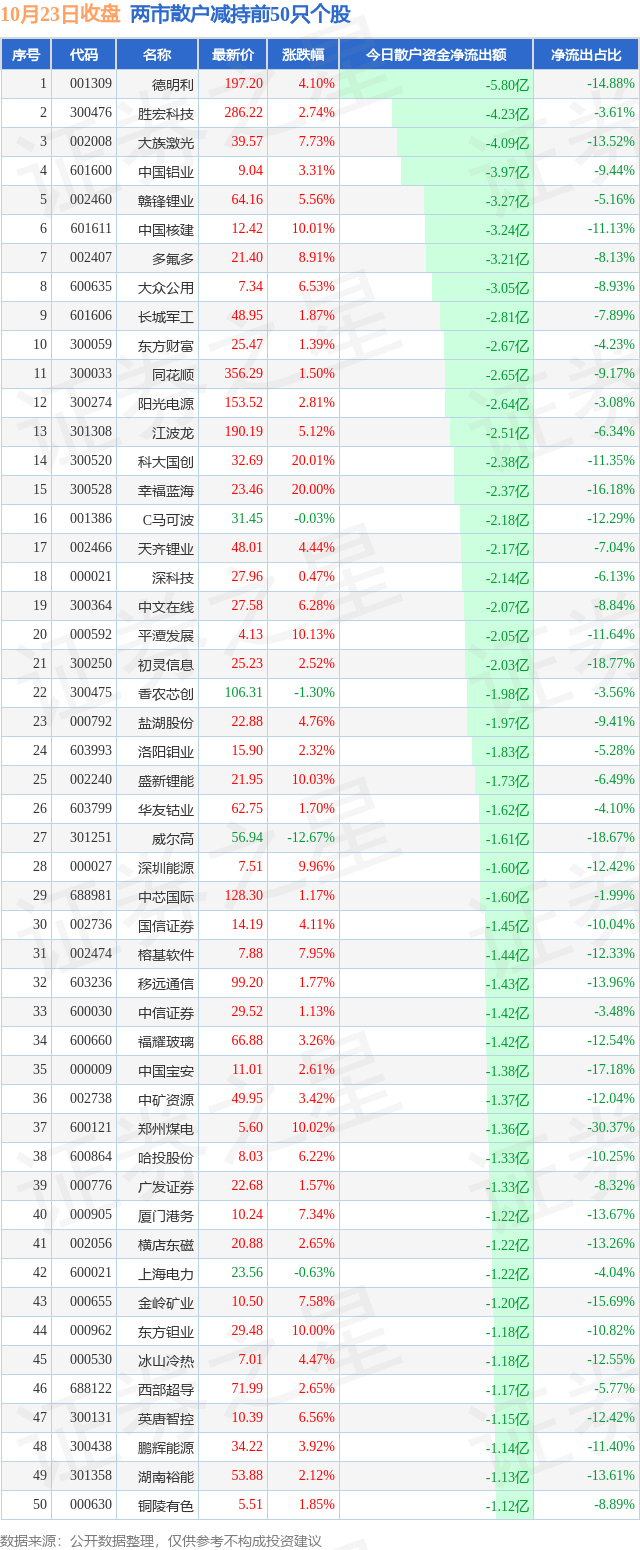Click the 净流出占比 column header

[586, 55]
